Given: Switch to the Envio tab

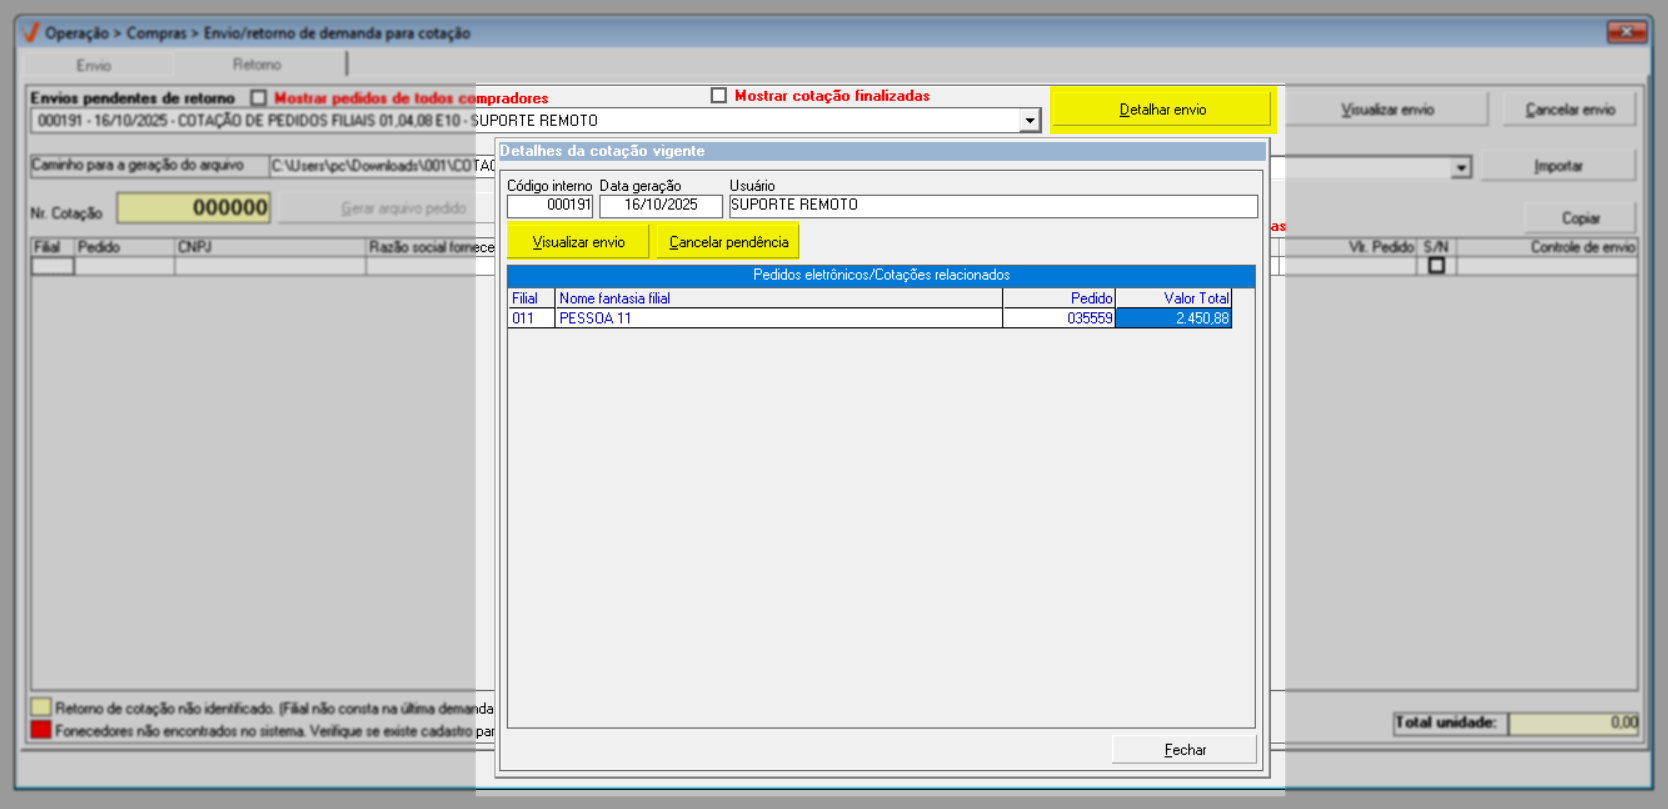Looking at the screenshot, I should coord(94,65).
